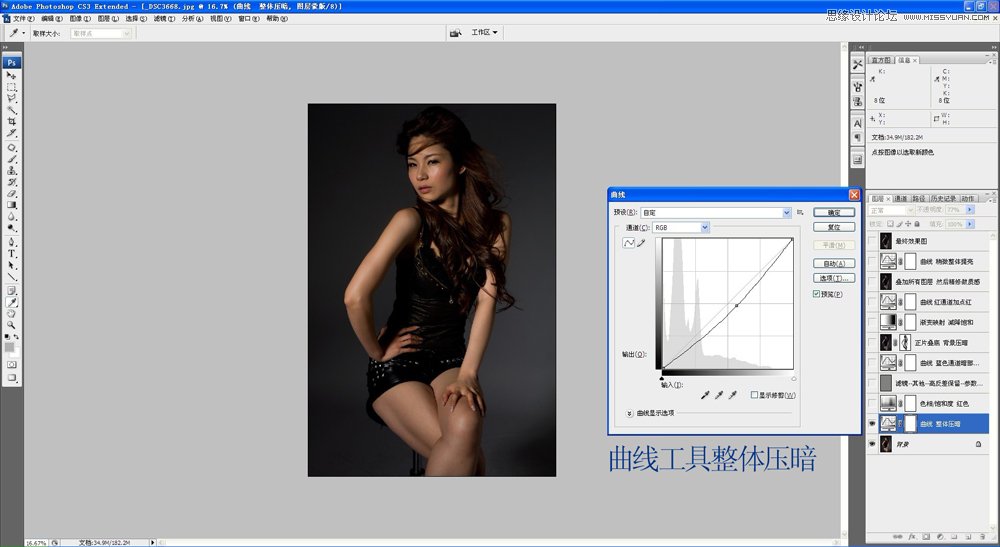This screenshot has width=1000, height=547.
Task: Select the 最终效果图 layer thumbnail
Action: click(x=886, y=241)
